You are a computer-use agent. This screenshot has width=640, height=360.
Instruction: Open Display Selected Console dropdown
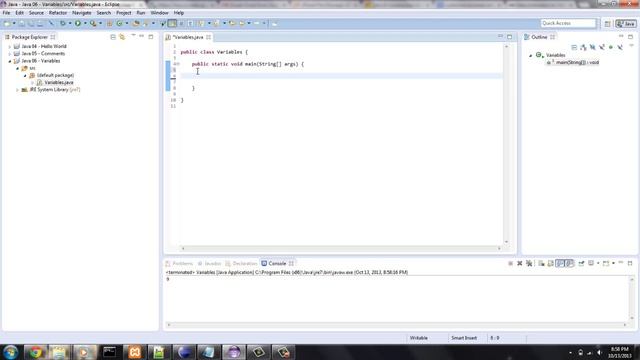tap(598, 264)
